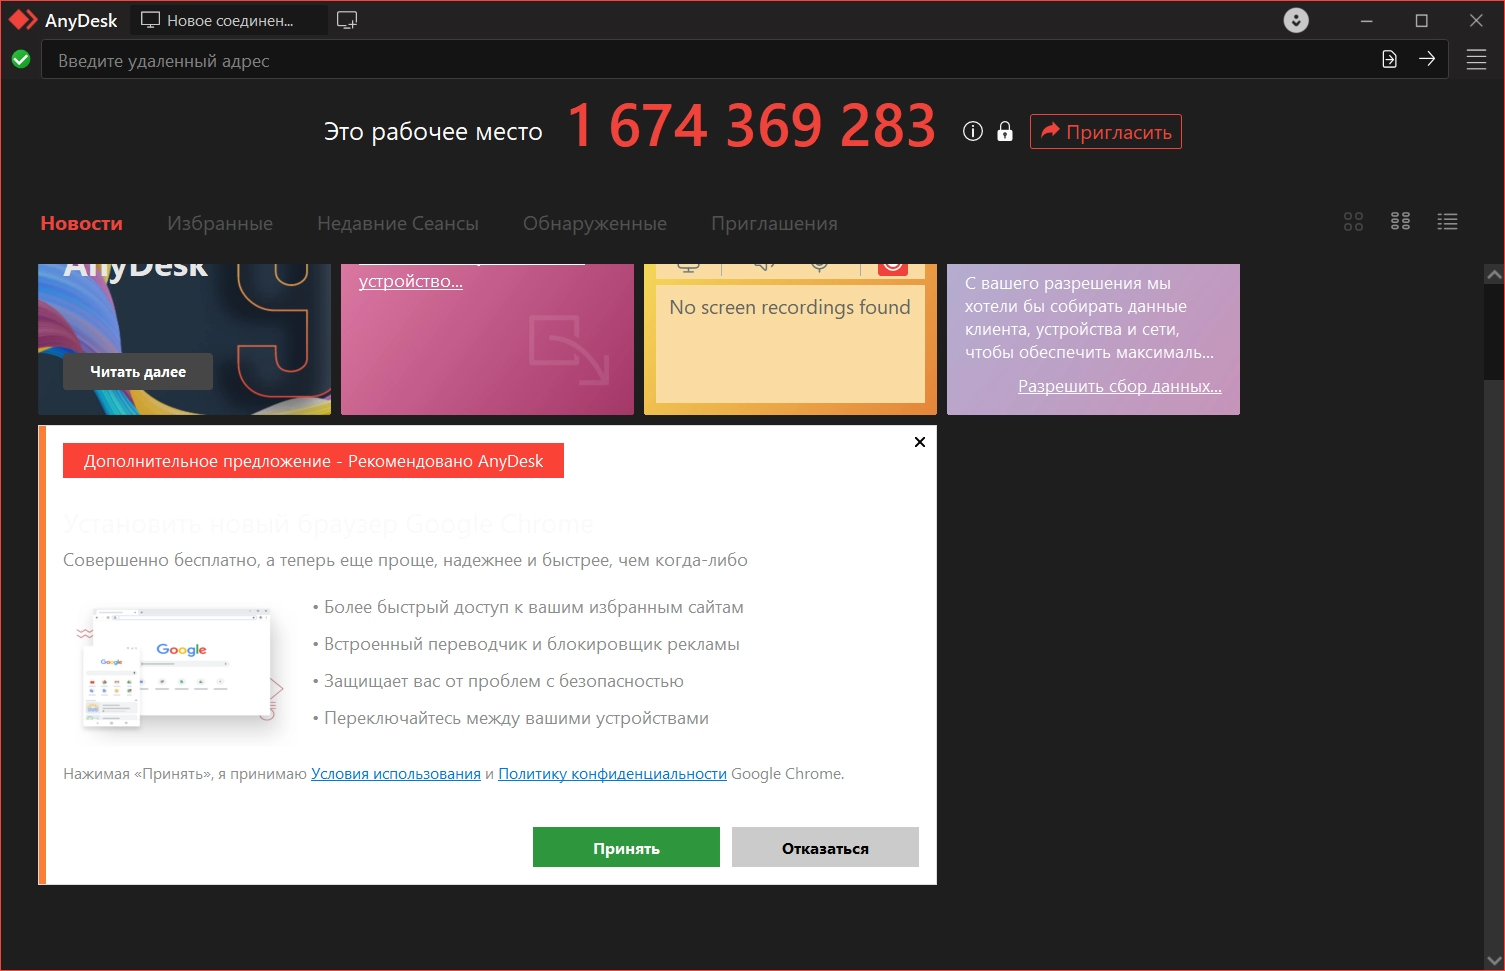This screenshot has height=971, width=1505.
Task: Click the Встроенный переводчик bullet line
Action: click(526, 644)
